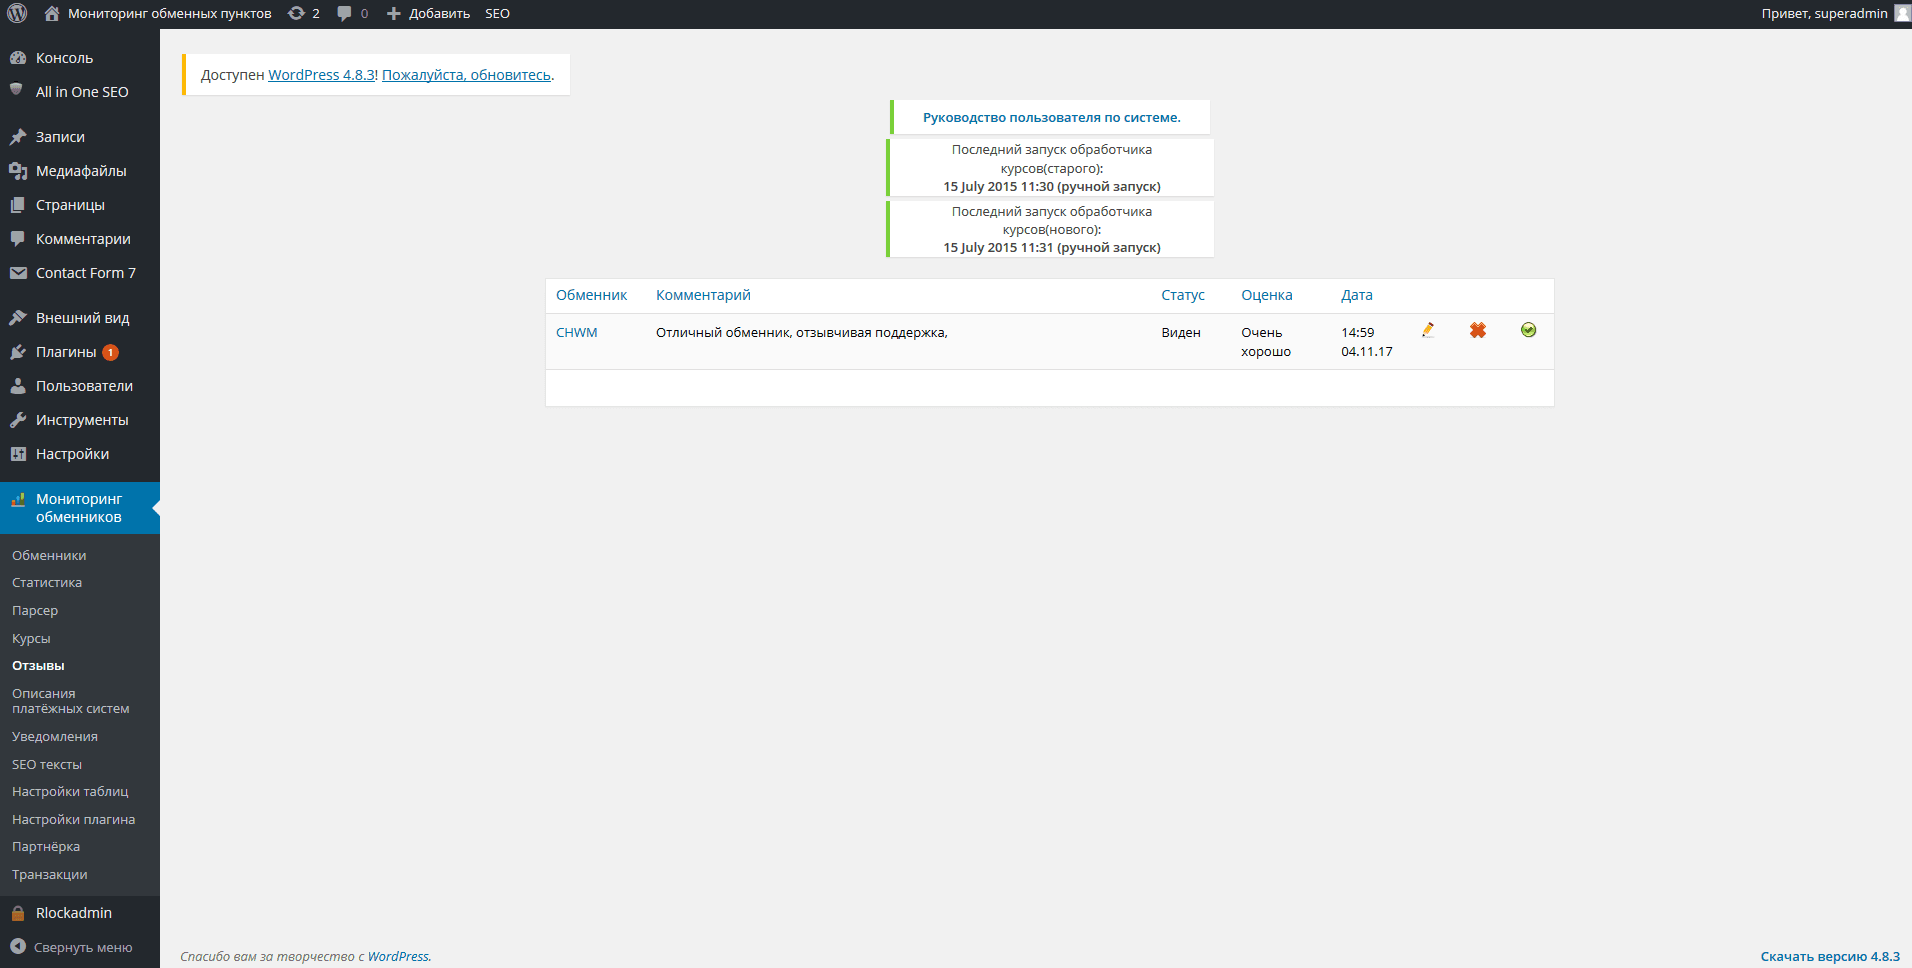Click Страницы pages icon
The width and height of the screenshot is (1912, 968).
coord(18,205)
